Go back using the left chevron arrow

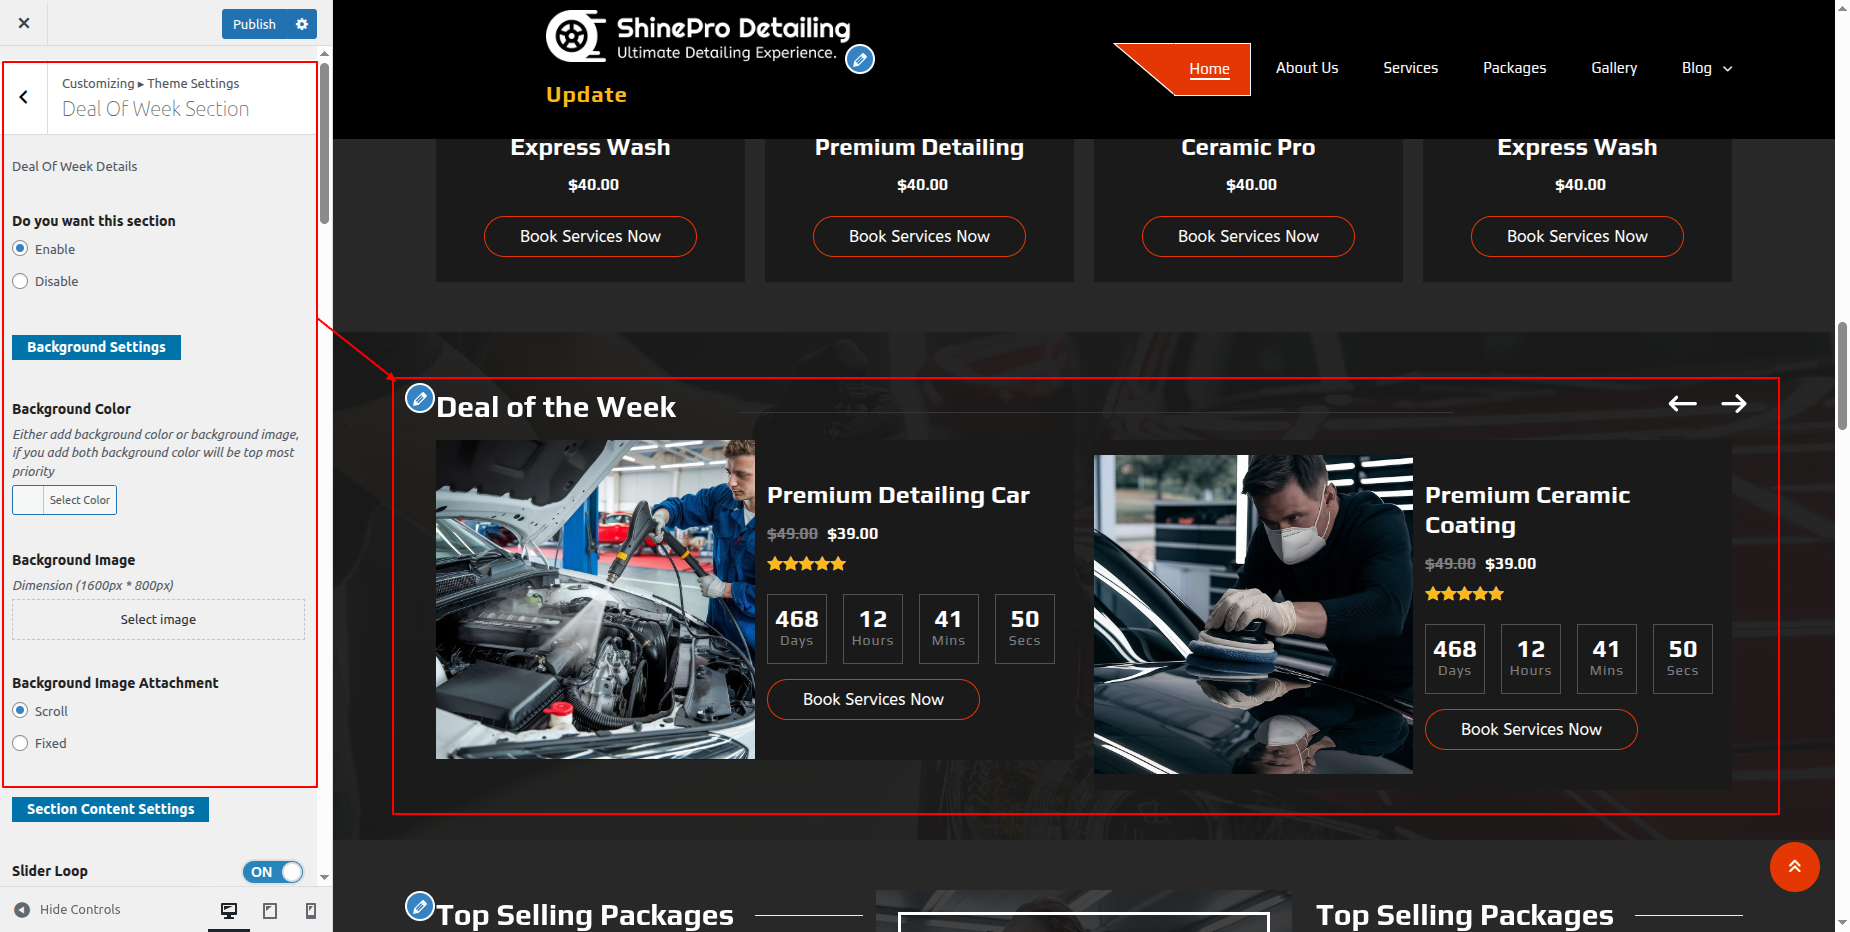(x=24, y=97)
